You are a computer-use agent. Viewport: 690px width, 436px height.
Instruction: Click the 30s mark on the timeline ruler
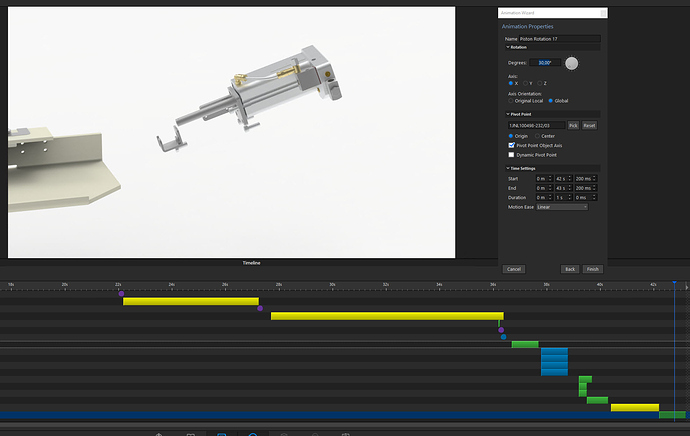[332, 285]
